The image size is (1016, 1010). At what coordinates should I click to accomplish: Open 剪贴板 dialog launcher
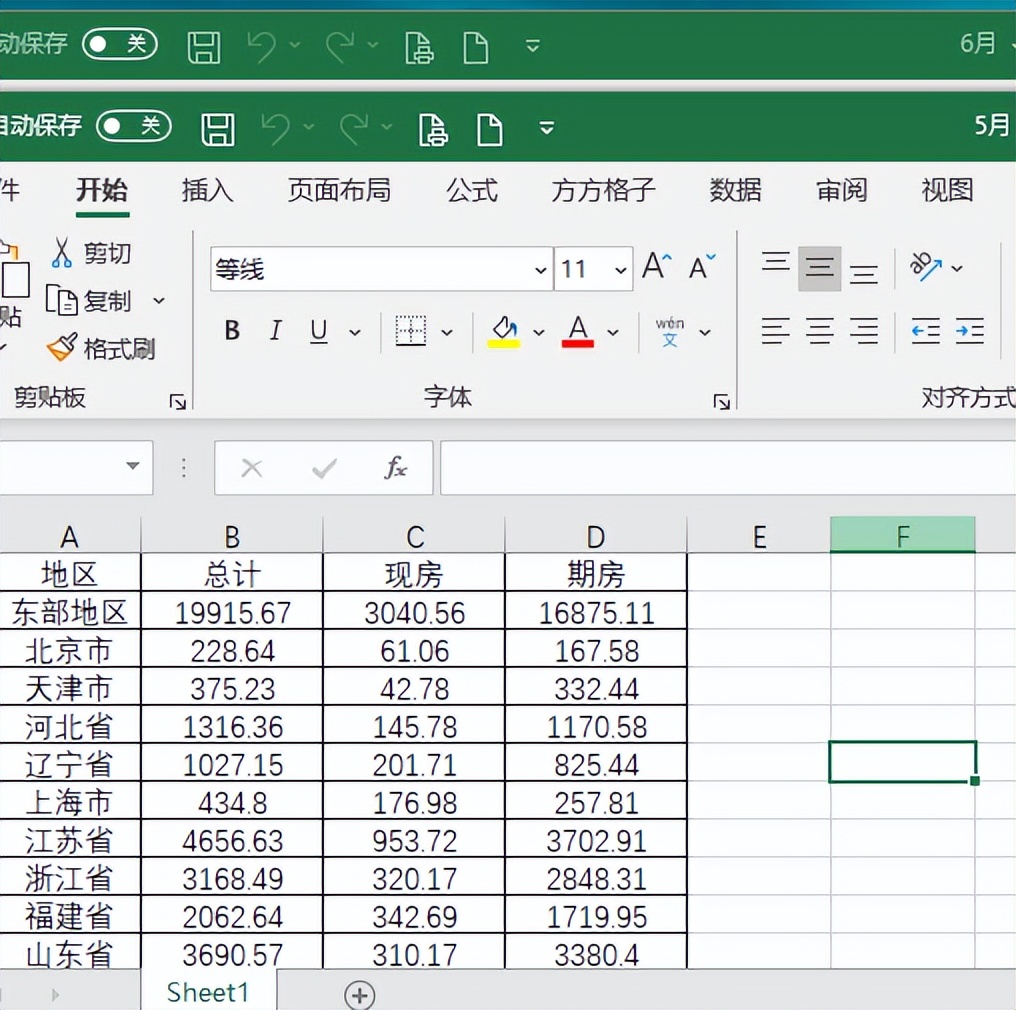(178, 402)
